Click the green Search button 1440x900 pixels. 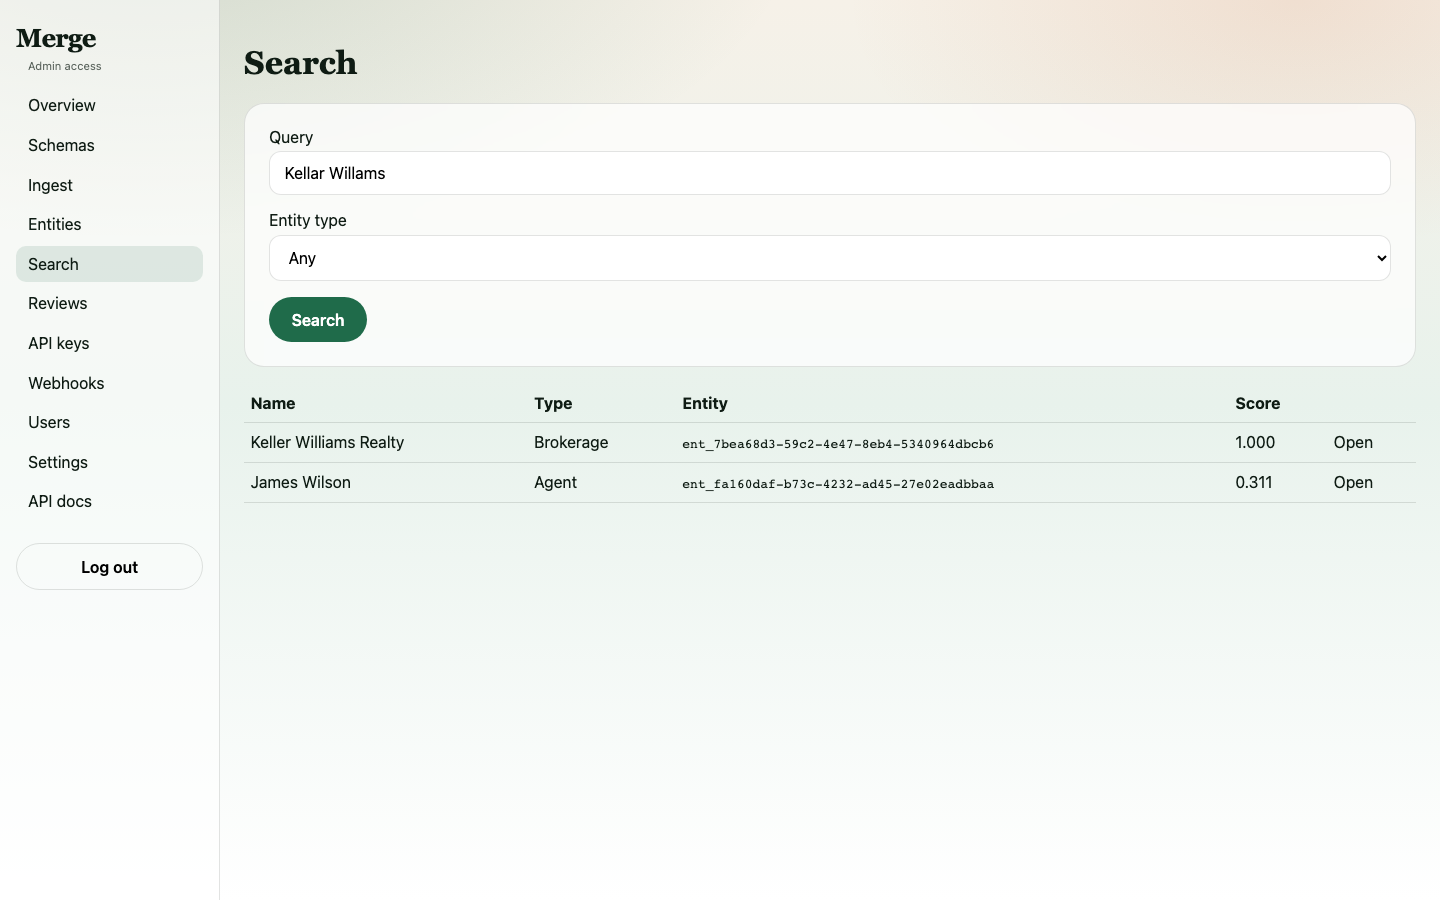point(318,320)
